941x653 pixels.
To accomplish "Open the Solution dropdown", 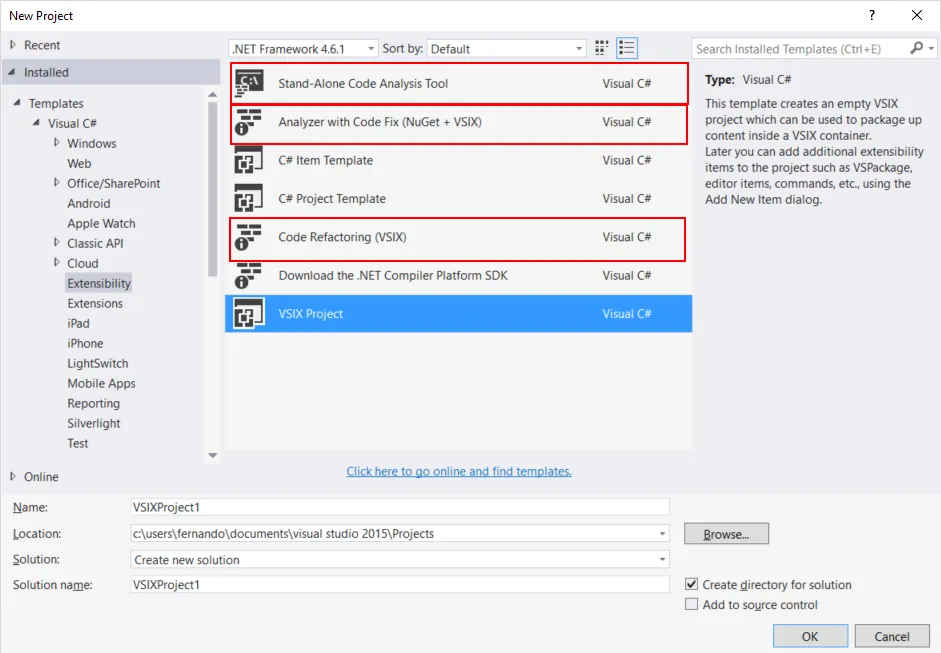I will tap(400, 560).
